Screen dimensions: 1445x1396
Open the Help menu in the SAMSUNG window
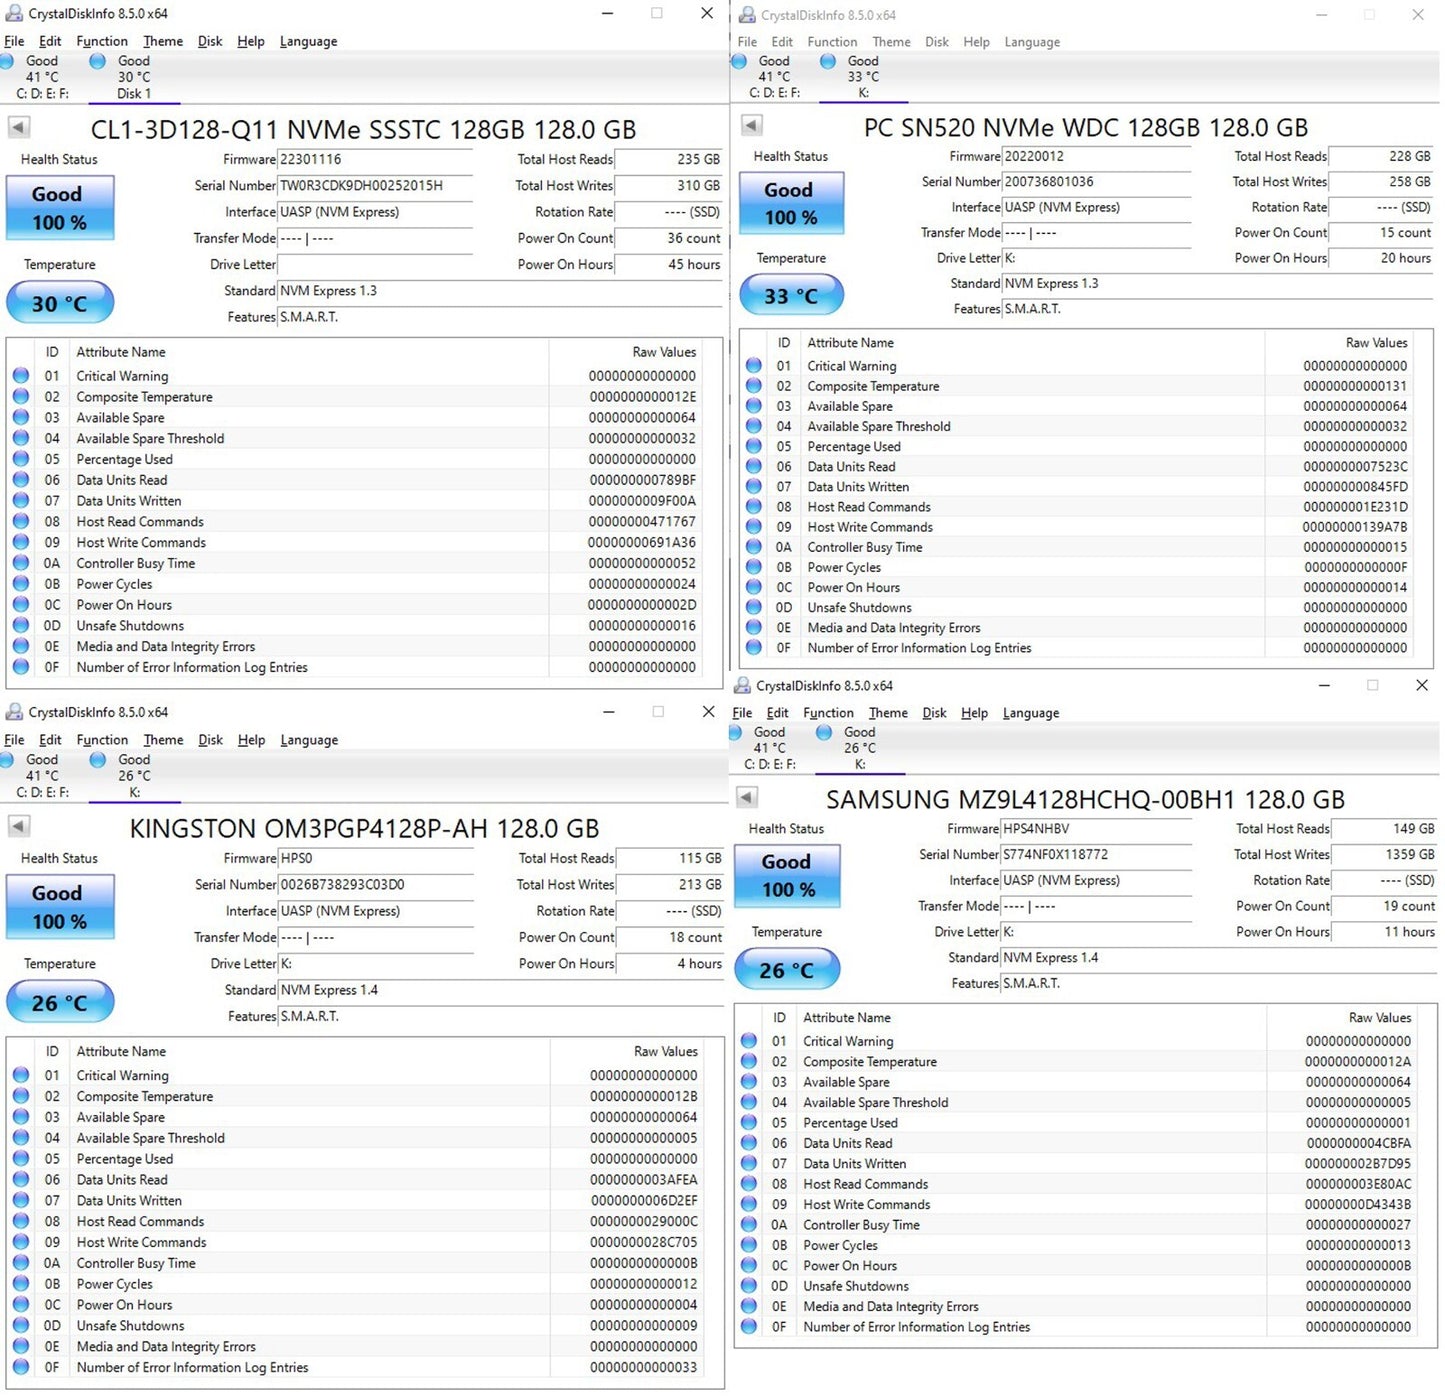[974, 713]
